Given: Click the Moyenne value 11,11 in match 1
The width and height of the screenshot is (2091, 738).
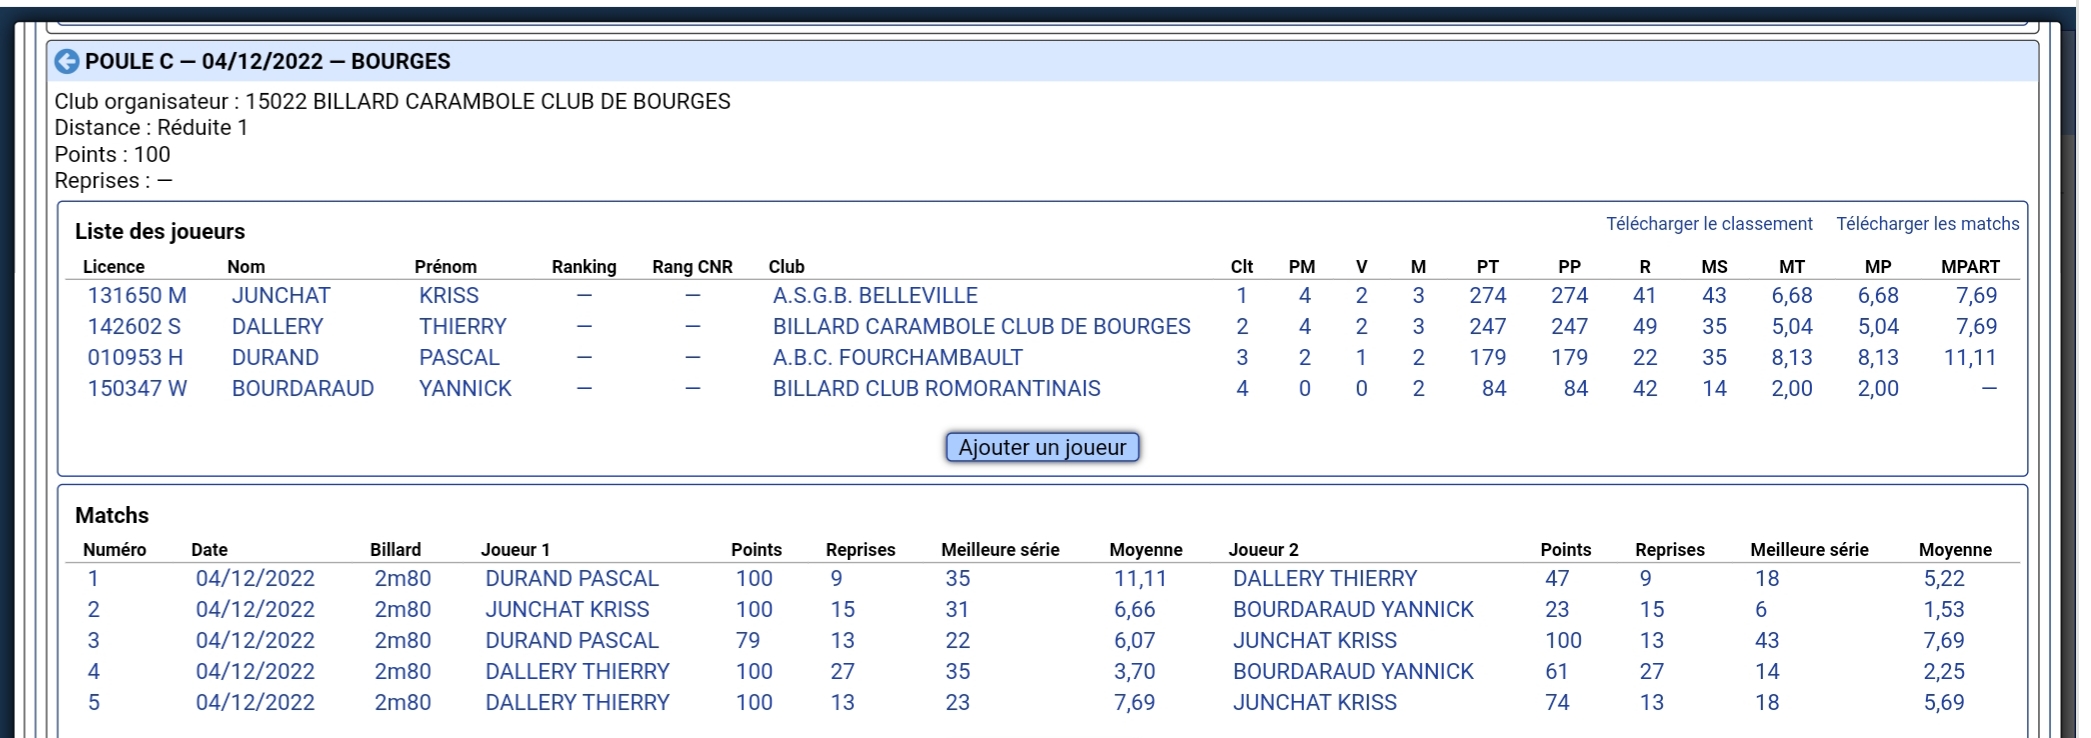Looking at the screenshot, I should [x=1140, y=579].
